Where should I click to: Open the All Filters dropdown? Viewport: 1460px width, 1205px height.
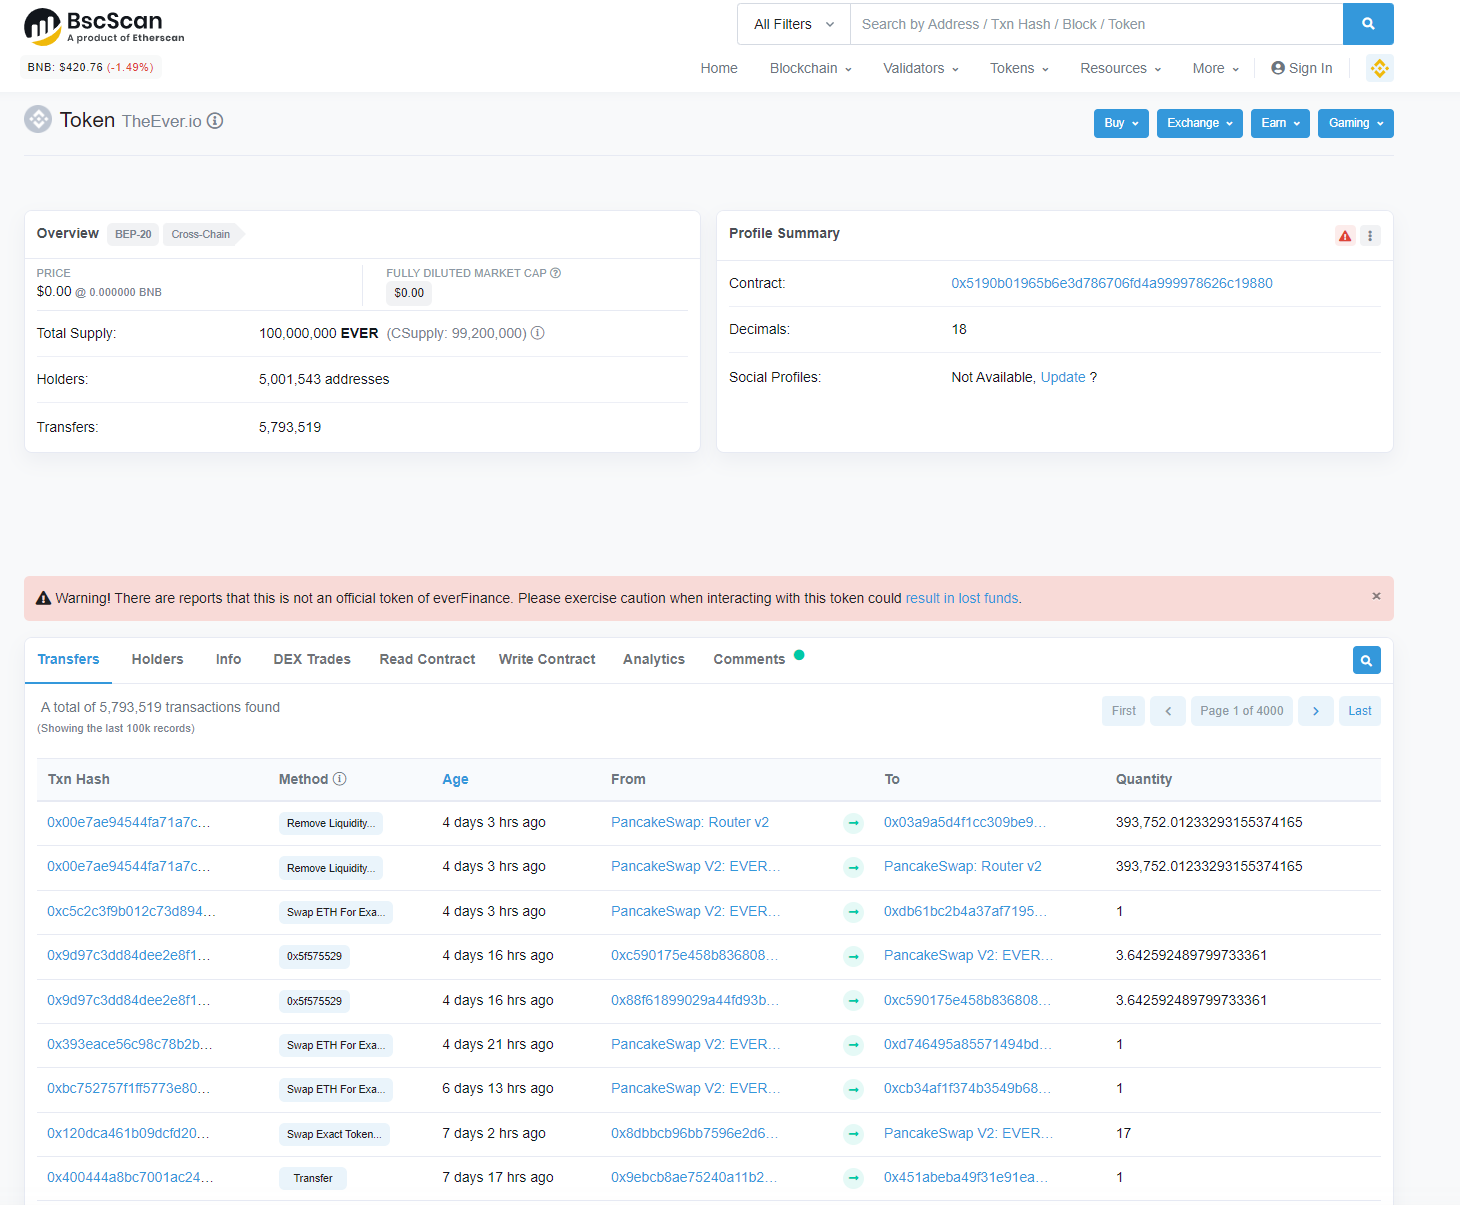click(x=792, y=23)
